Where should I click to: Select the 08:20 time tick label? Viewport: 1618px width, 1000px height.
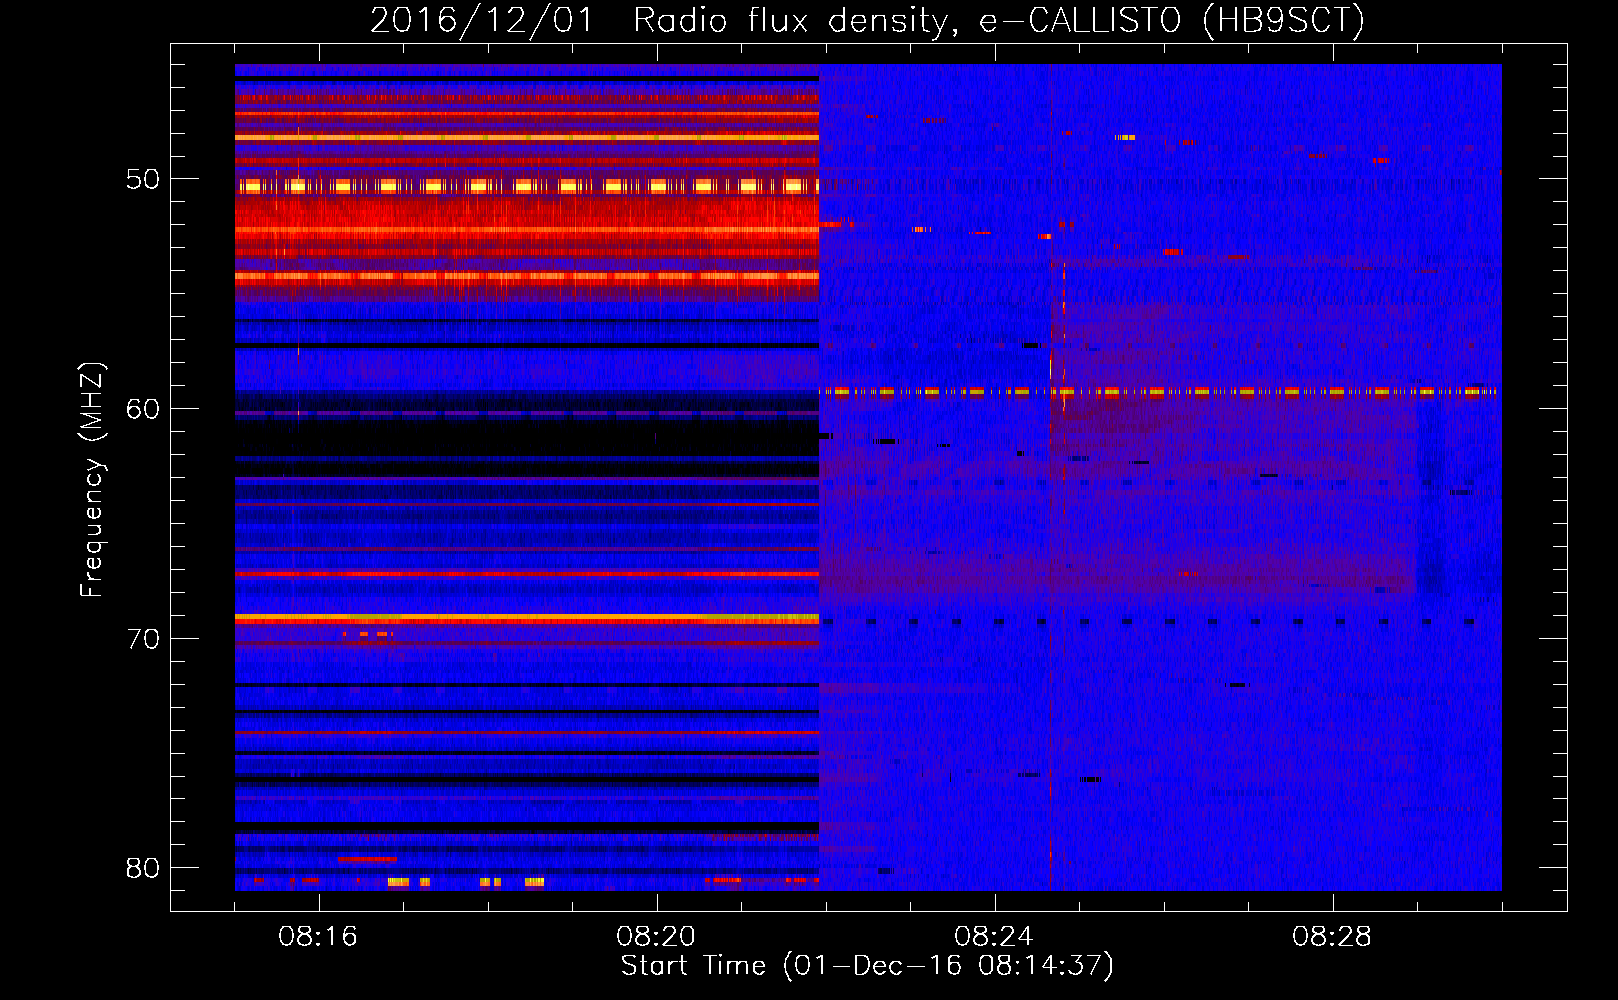(656, 937)
